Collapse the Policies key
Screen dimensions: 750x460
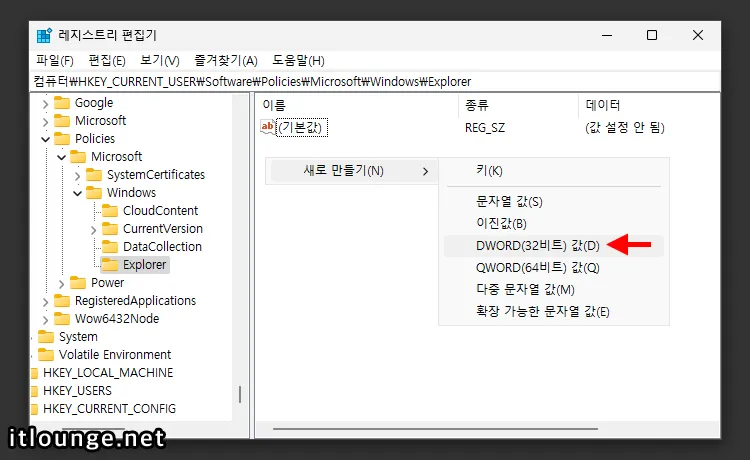(x=45, y=140)
